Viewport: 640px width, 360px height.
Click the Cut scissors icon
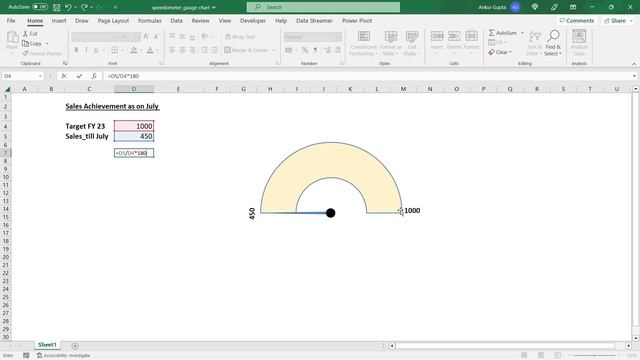pyautogui.click(x=25, y=33)
